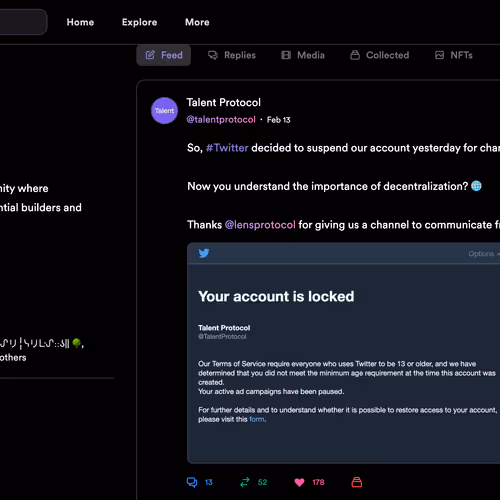Click the Replies tab chat icon
Image resolution: width=500 pixels, height=500 pixels.
click(213, 55)
